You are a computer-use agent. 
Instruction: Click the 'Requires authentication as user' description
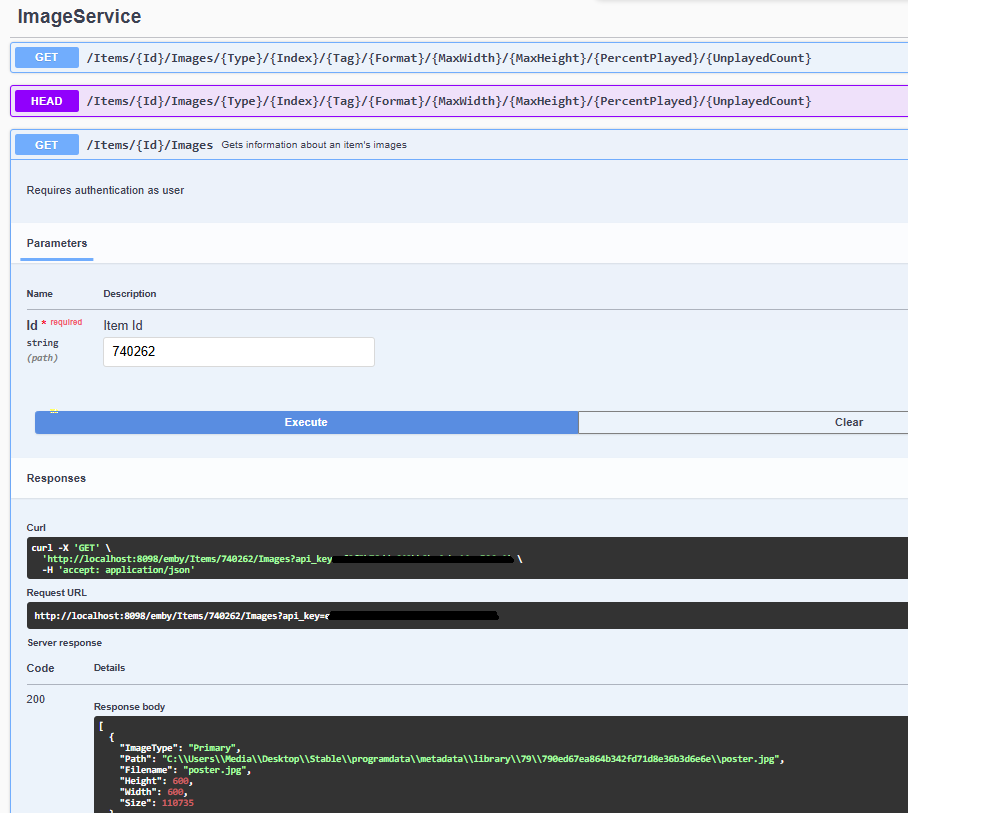[x=105, y=190]
